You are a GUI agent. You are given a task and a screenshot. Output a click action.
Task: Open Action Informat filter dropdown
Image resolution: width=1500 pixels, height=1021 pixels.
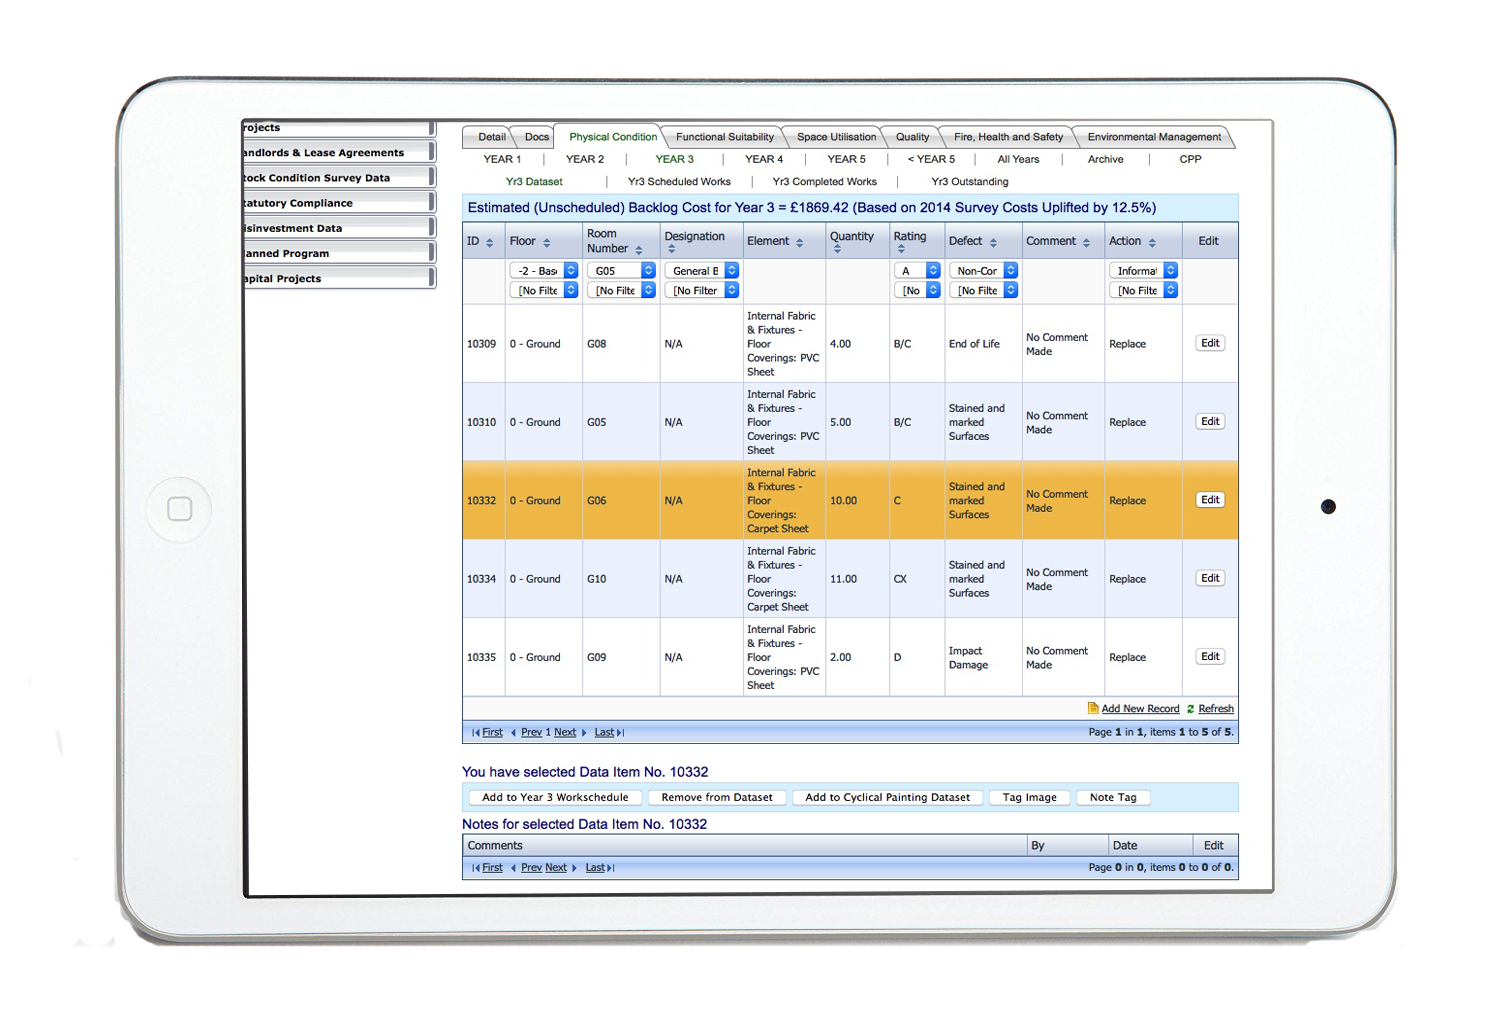1143,271
